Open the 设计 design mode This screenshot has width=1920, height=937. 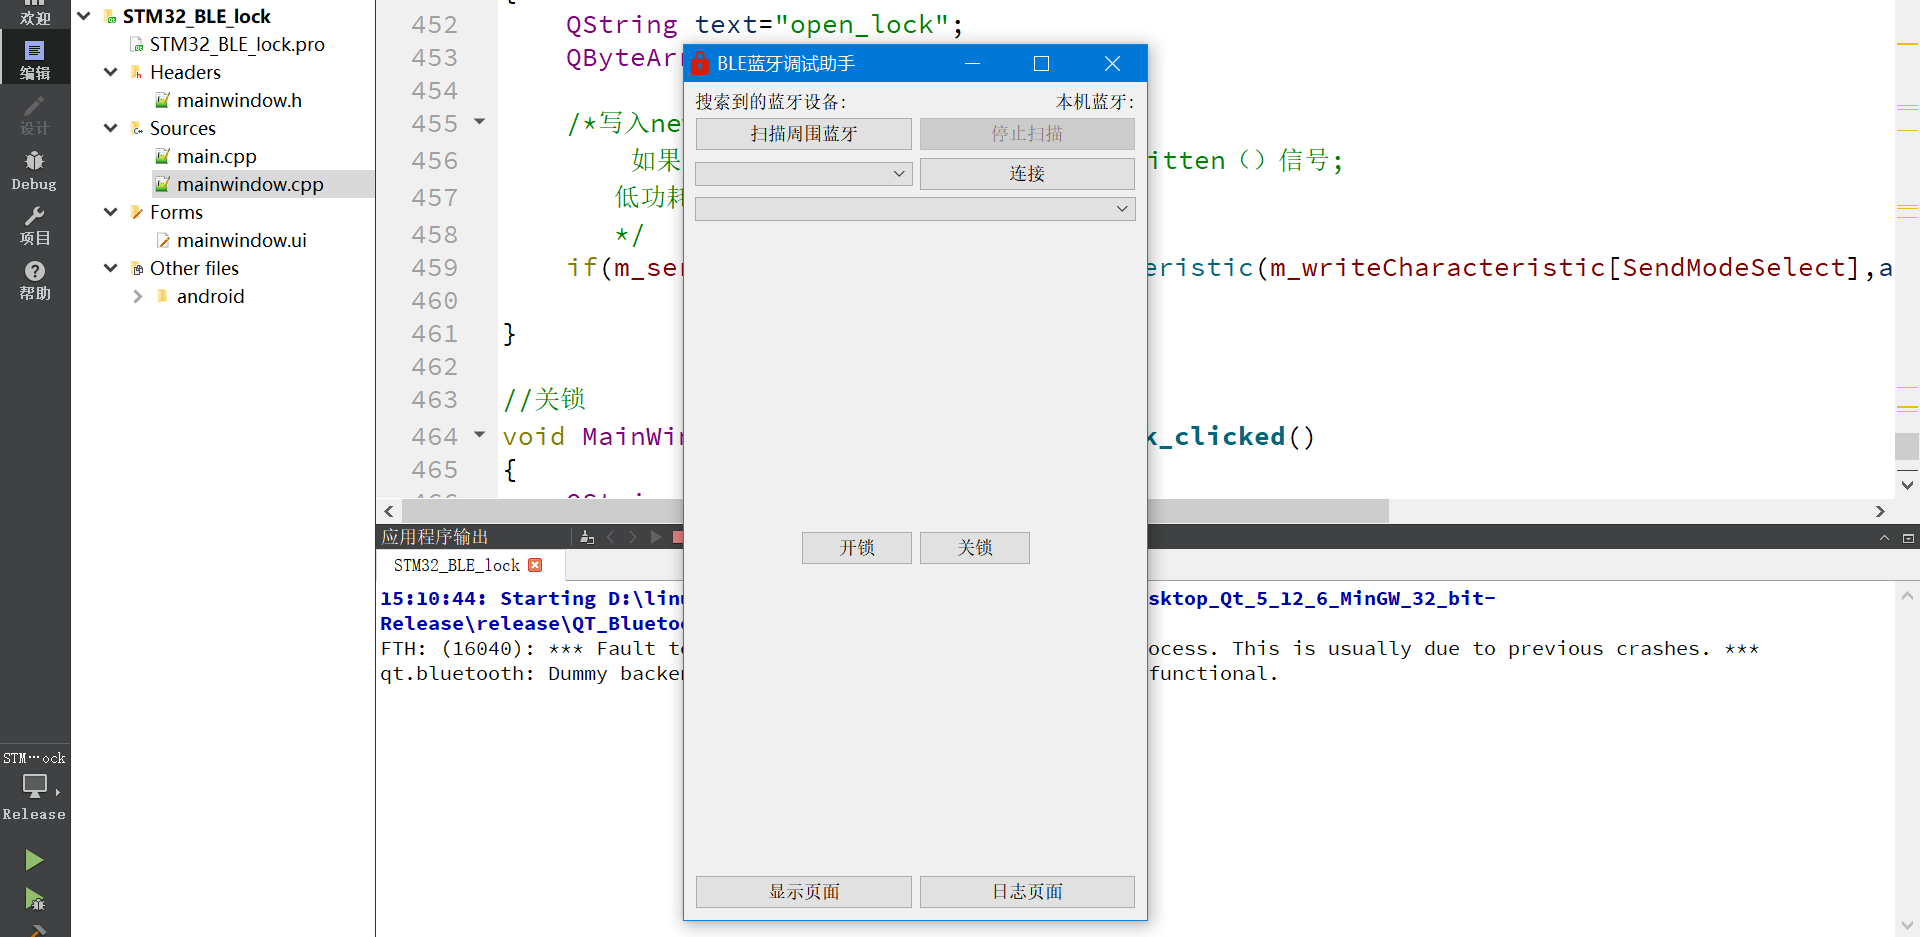[35, 116]
